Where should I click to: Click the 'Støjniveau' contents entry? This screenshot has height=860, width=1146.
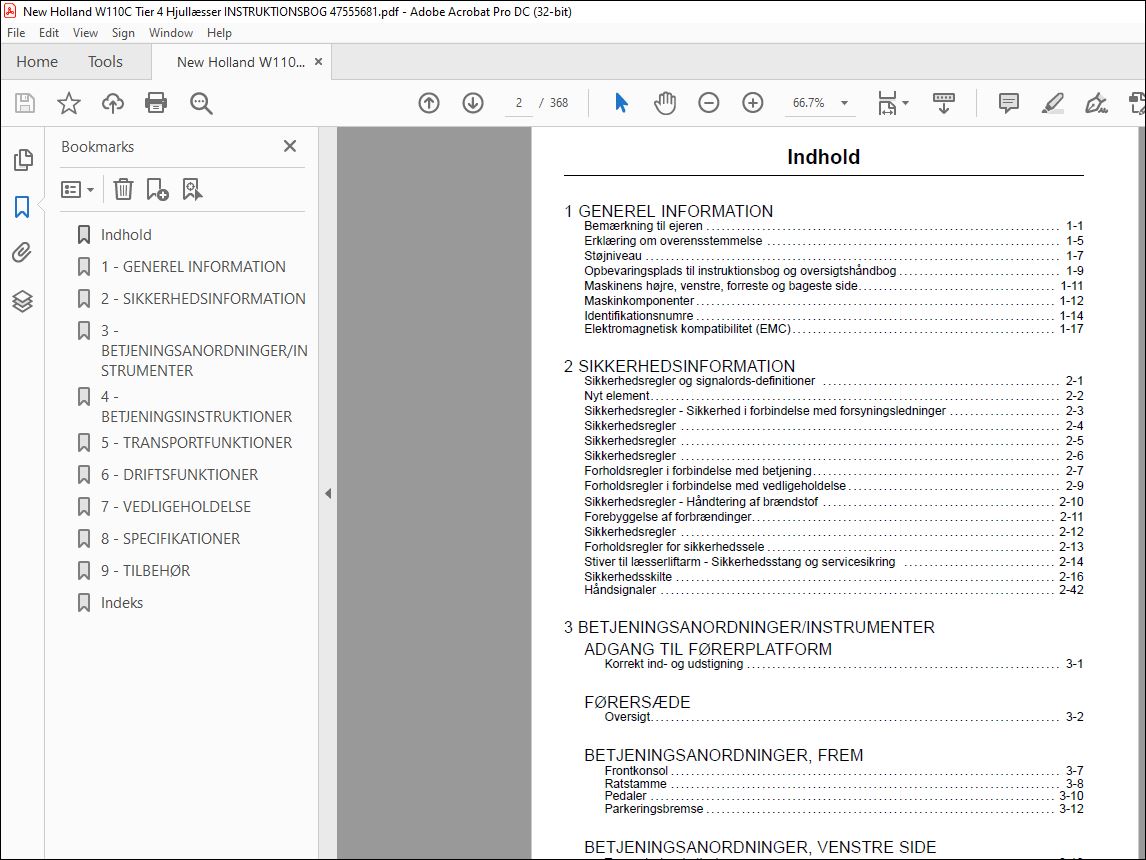[x=612, y=256]
